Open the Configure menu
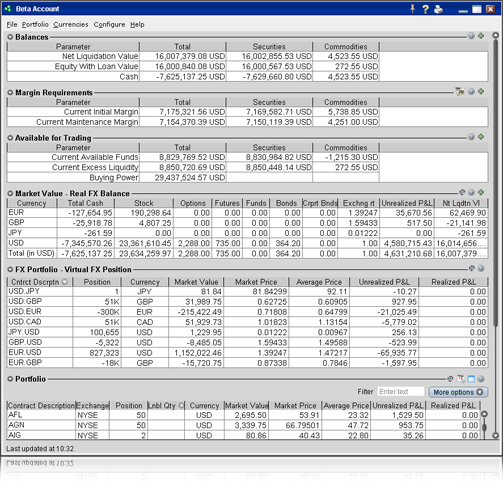This screenshot has width=504, height=488. (109, 24)
